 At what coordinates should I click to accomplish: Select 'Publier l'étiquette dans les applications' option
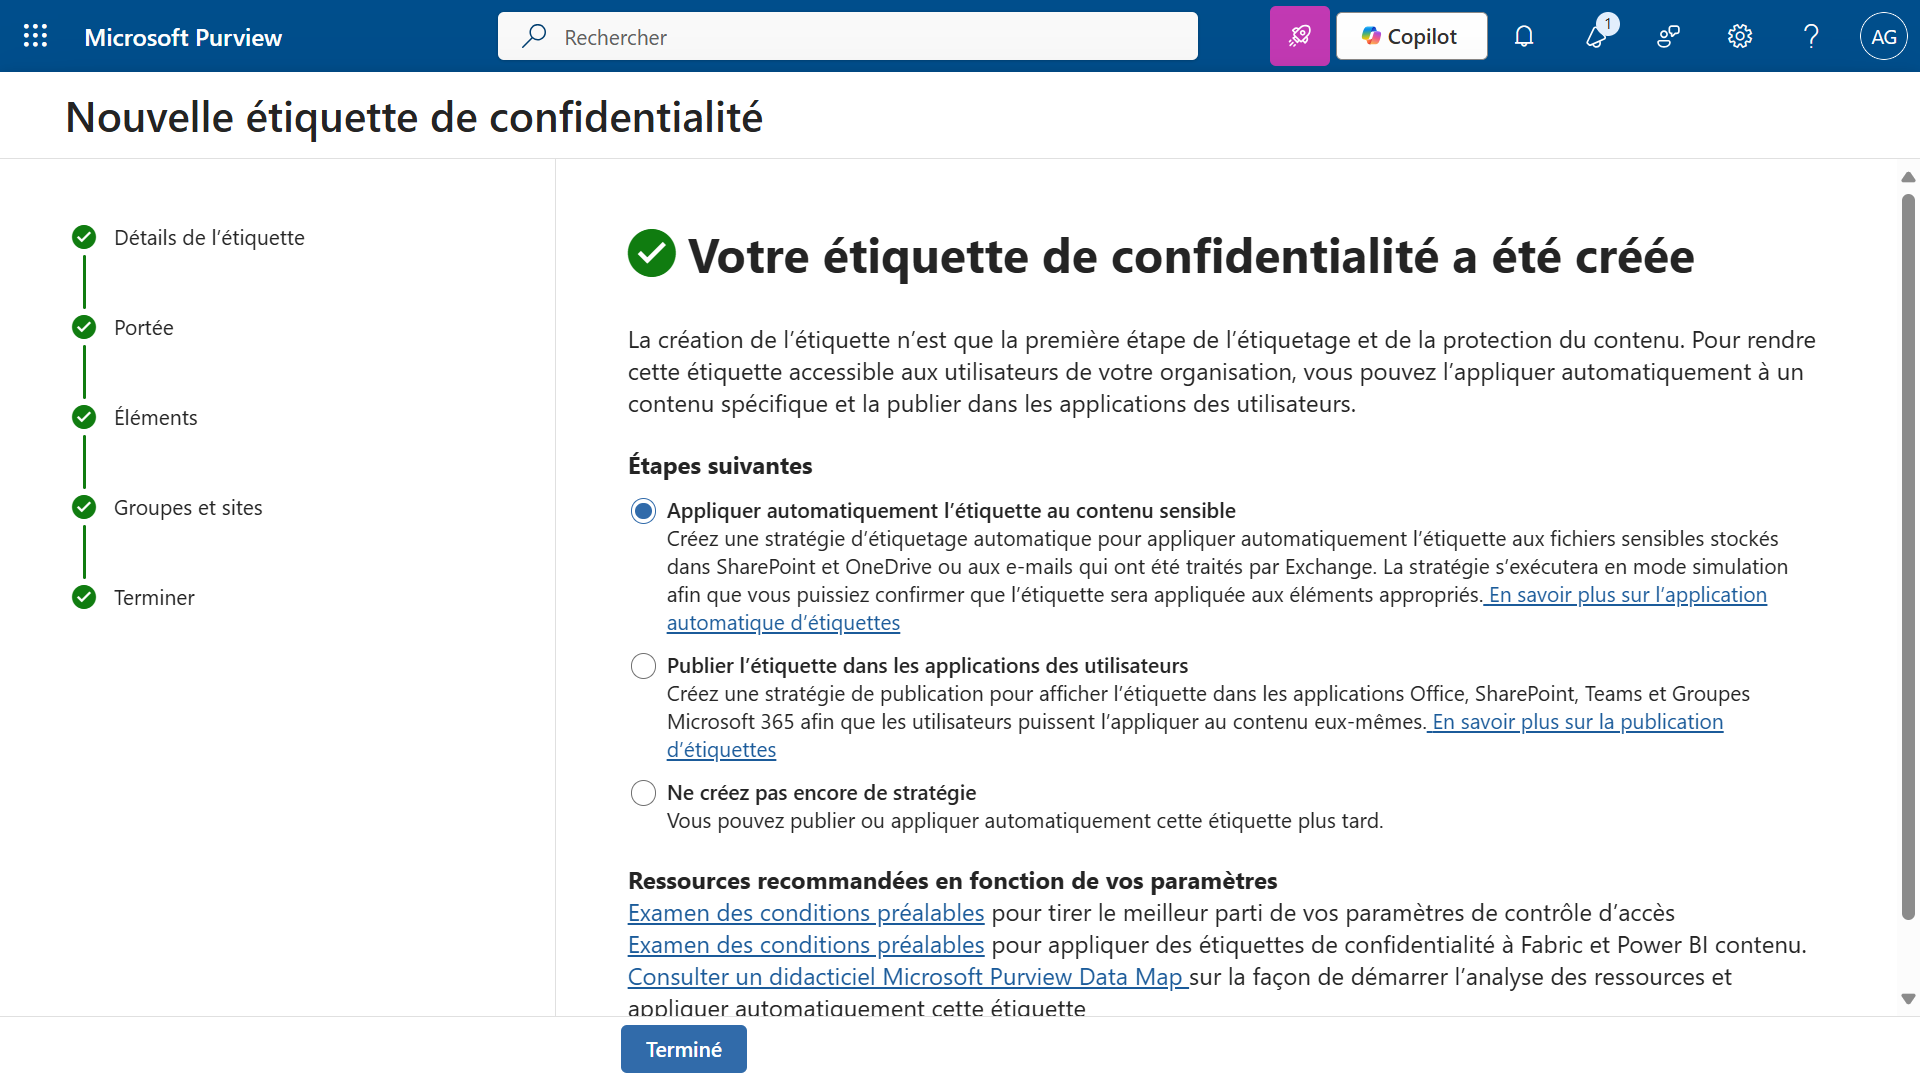point(643,666)
